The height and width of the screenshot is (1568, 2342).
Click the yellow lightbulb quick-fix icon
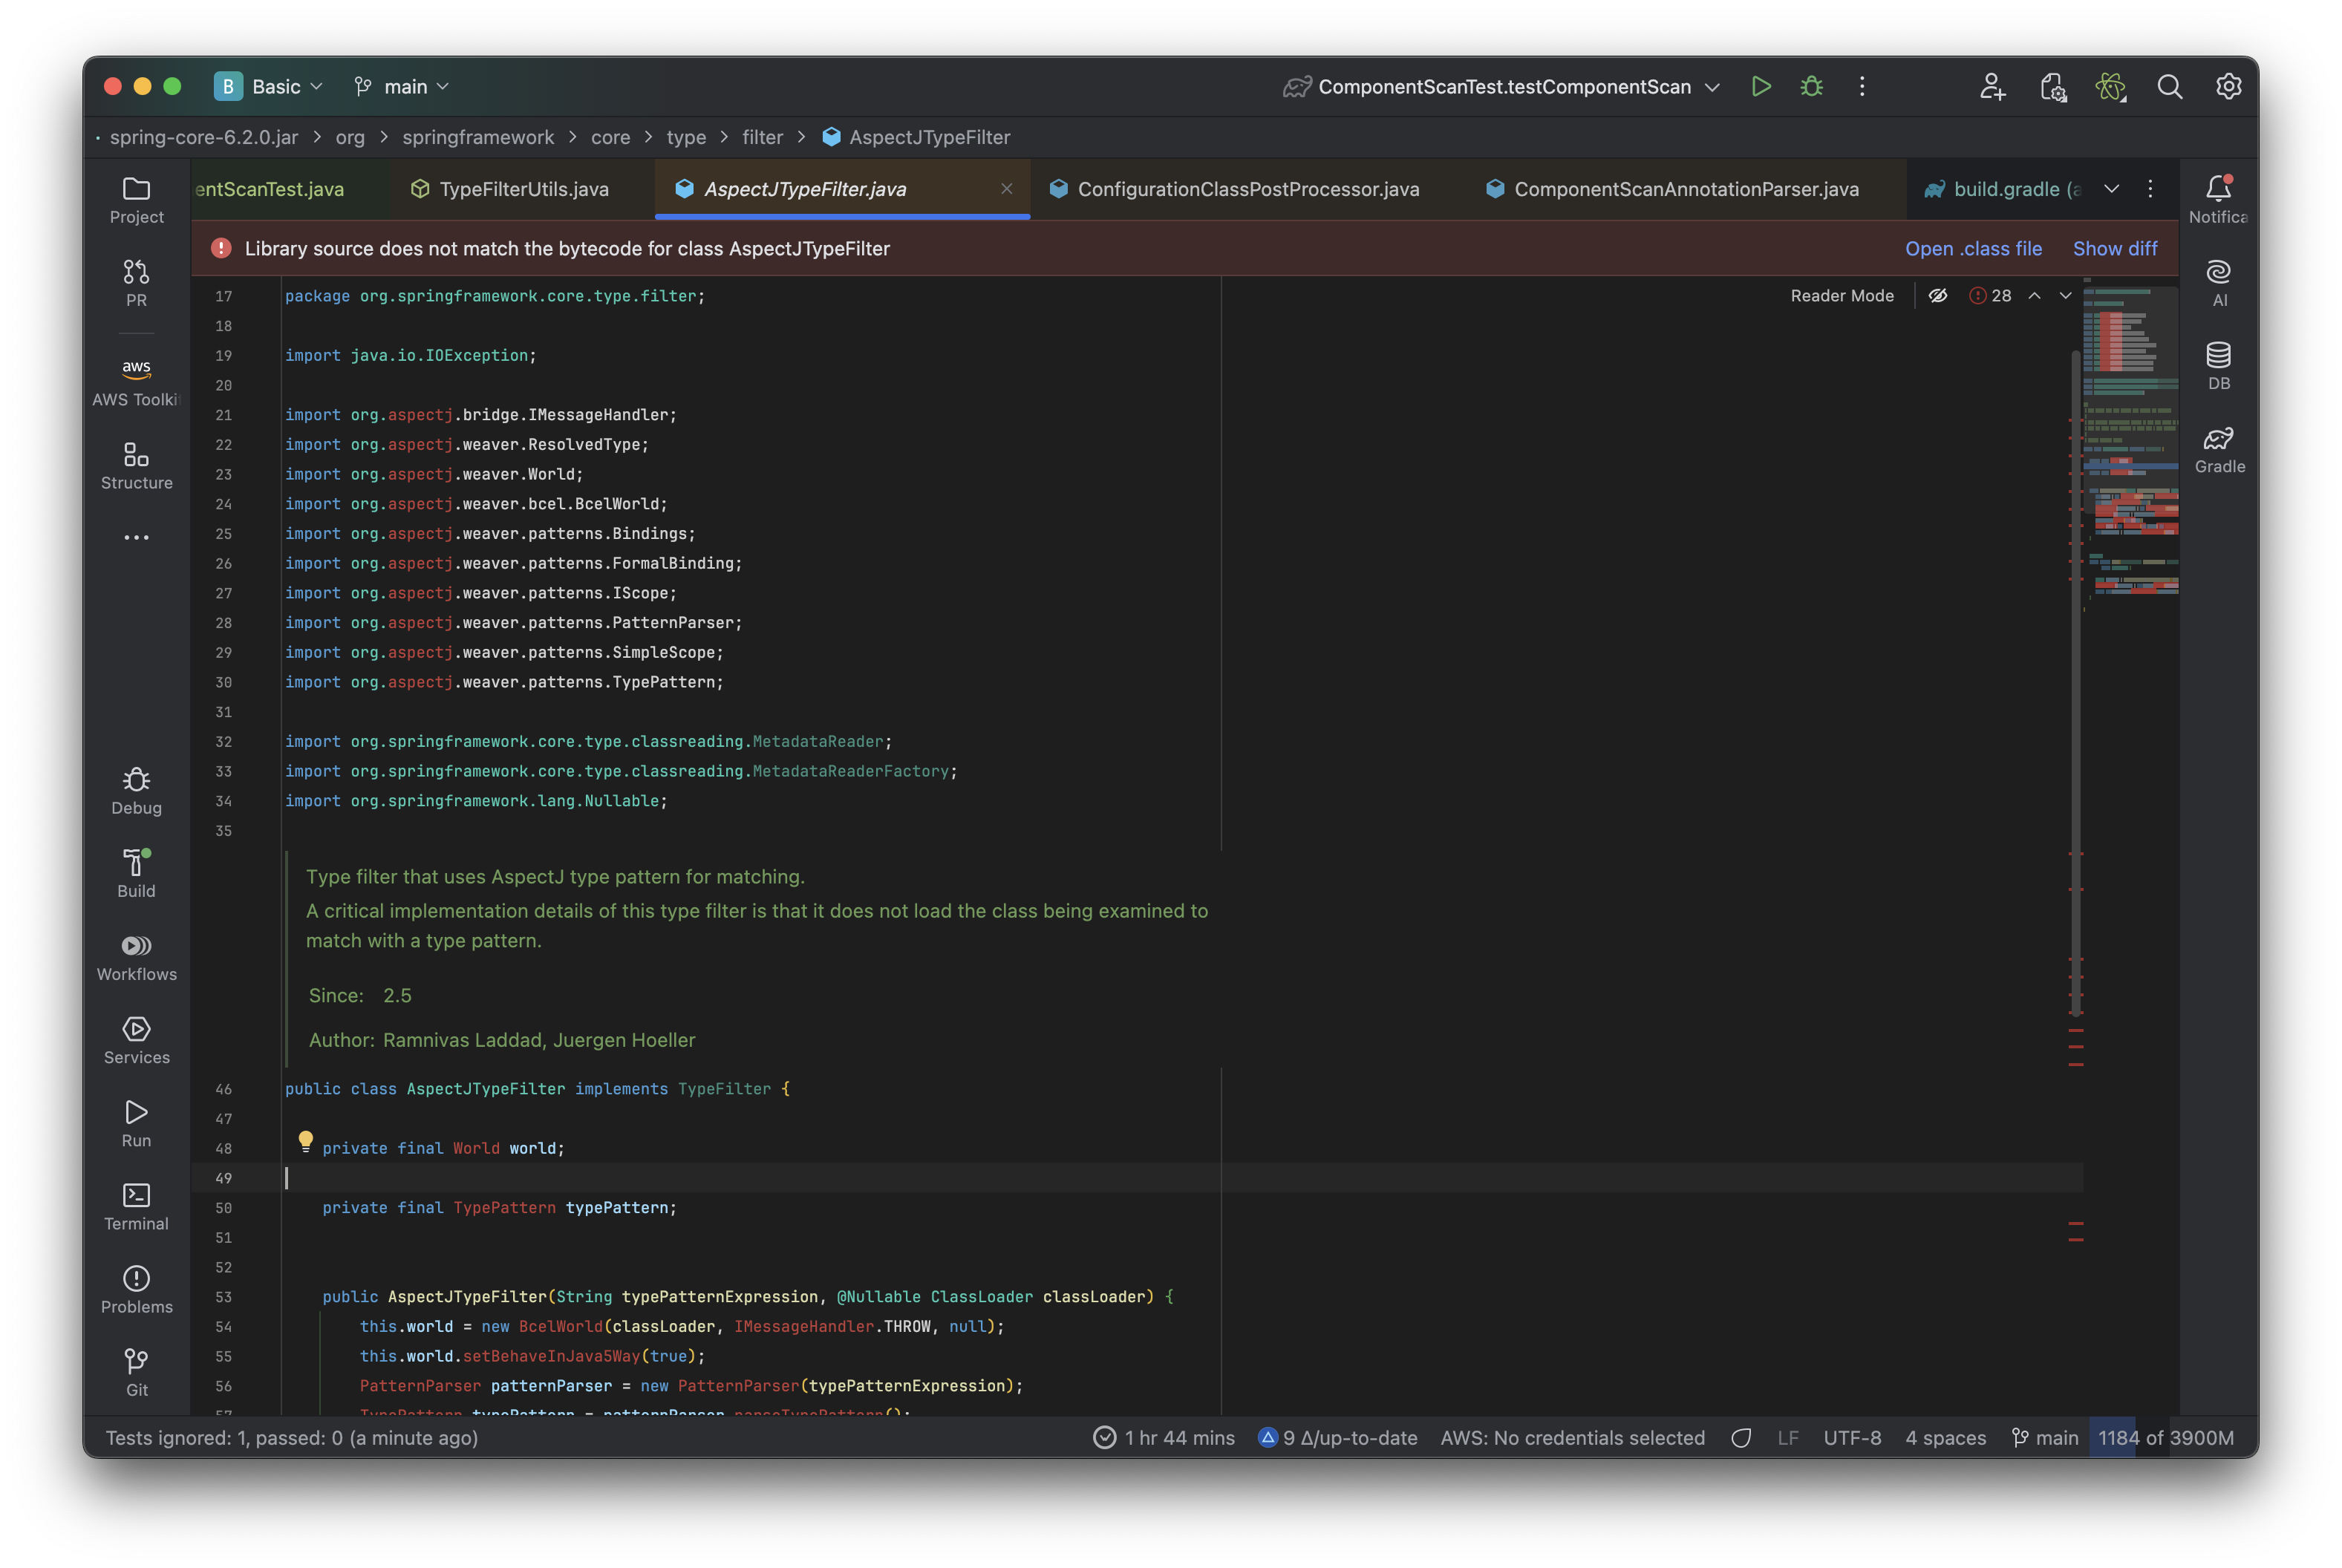click(x=306, y=1140)
